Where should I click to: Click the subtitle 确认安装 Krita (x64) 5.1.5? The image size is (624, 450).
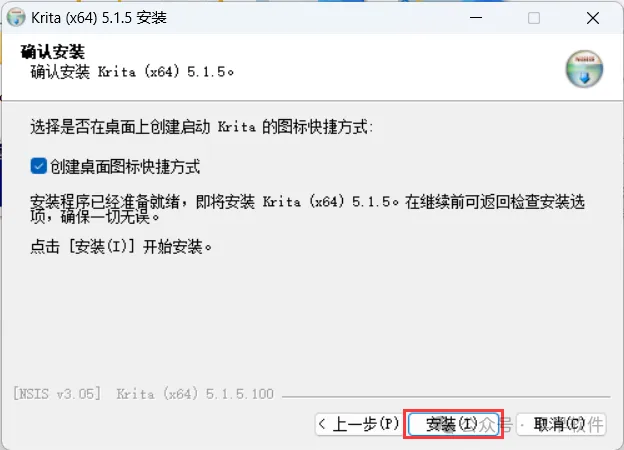coord(132,72)
